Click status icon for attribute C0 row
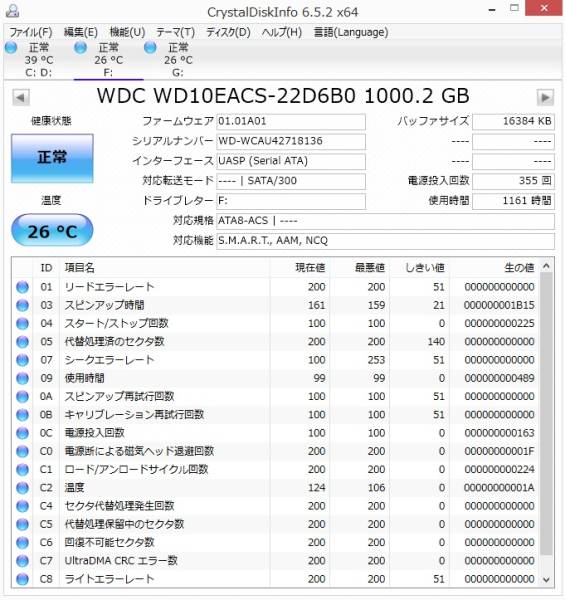565x600 pixels. click(x=23, y=452)
